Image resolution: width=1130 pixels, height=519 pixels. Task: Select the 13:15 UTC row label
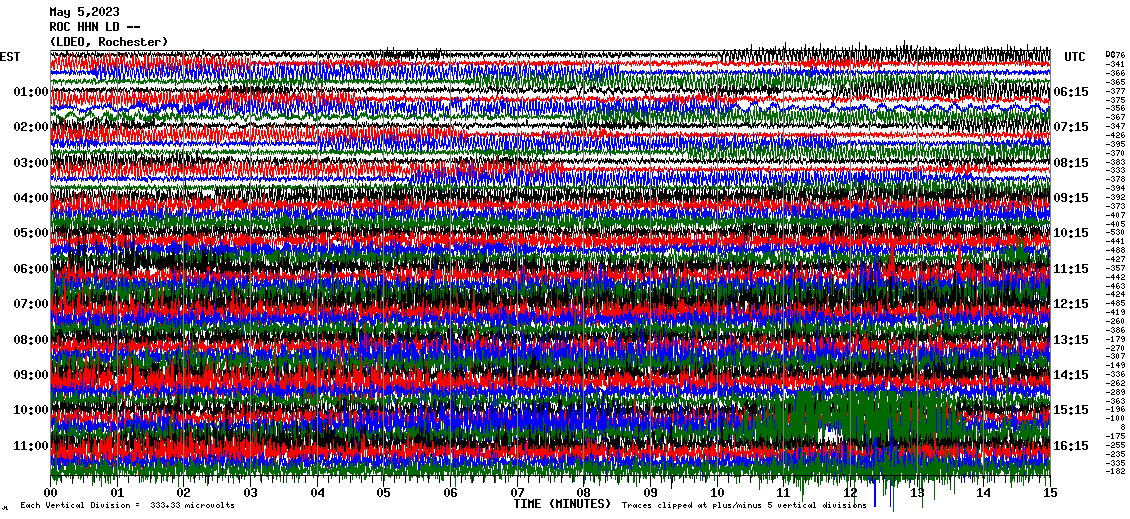point(1070,340)
